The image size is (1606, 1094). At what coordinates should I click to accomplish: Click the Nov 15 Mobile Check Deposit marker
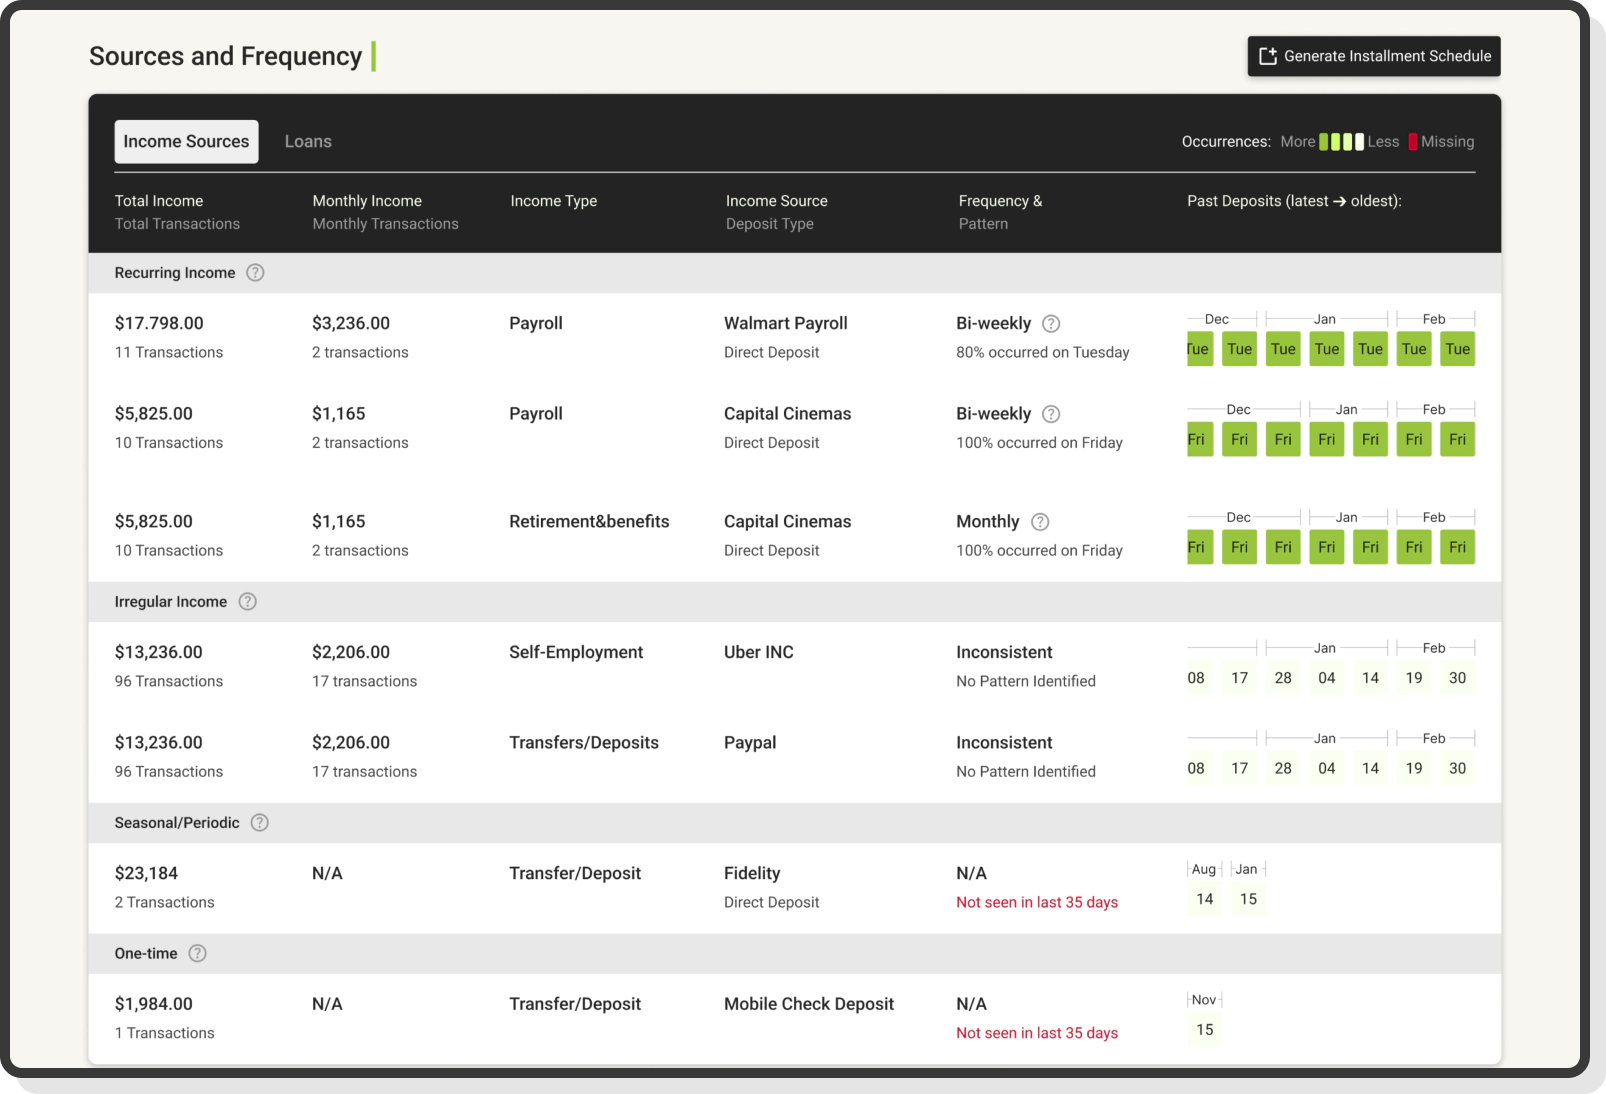(x=1205, y=1030)
